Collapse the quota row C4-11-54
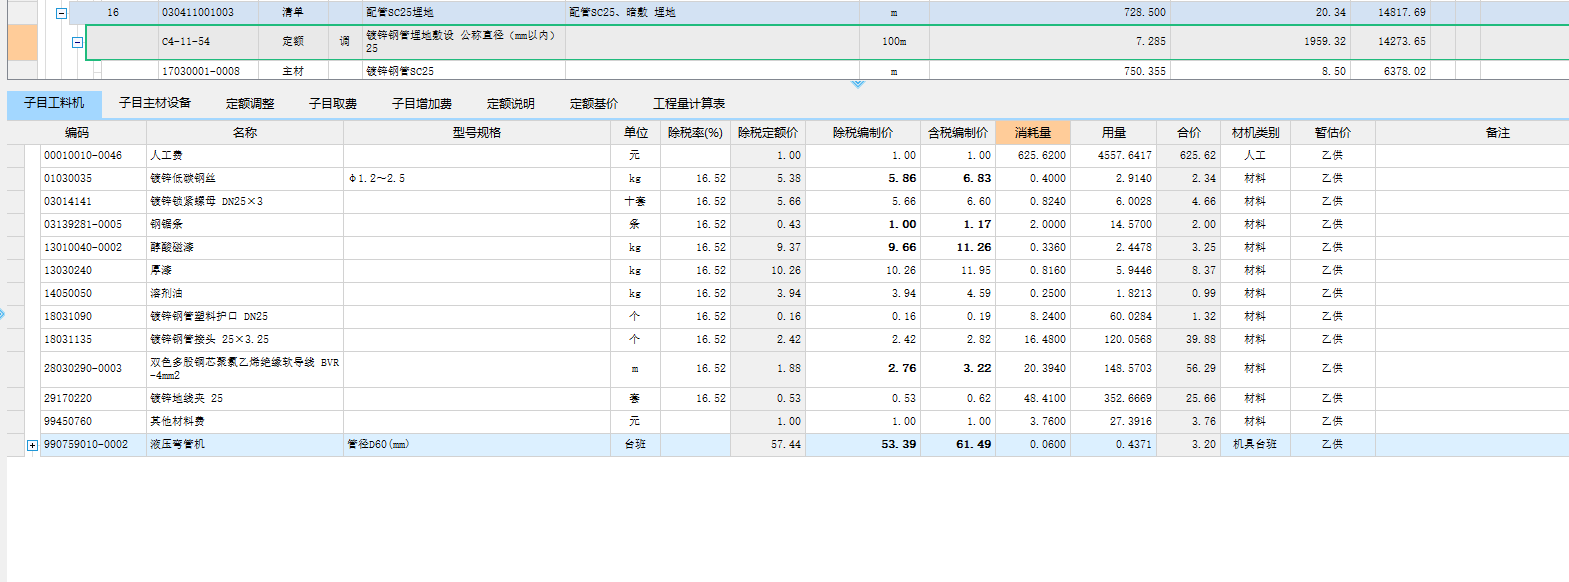 (77, 42)
